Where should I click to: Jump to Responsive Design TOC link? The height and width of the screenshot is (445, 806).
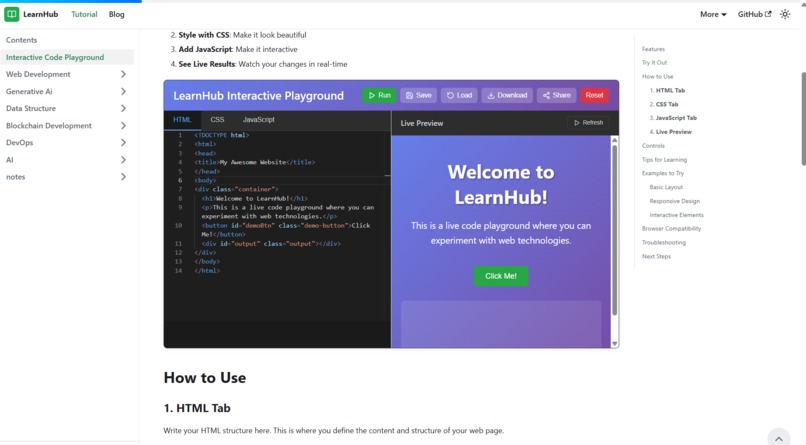click(674, 201)
